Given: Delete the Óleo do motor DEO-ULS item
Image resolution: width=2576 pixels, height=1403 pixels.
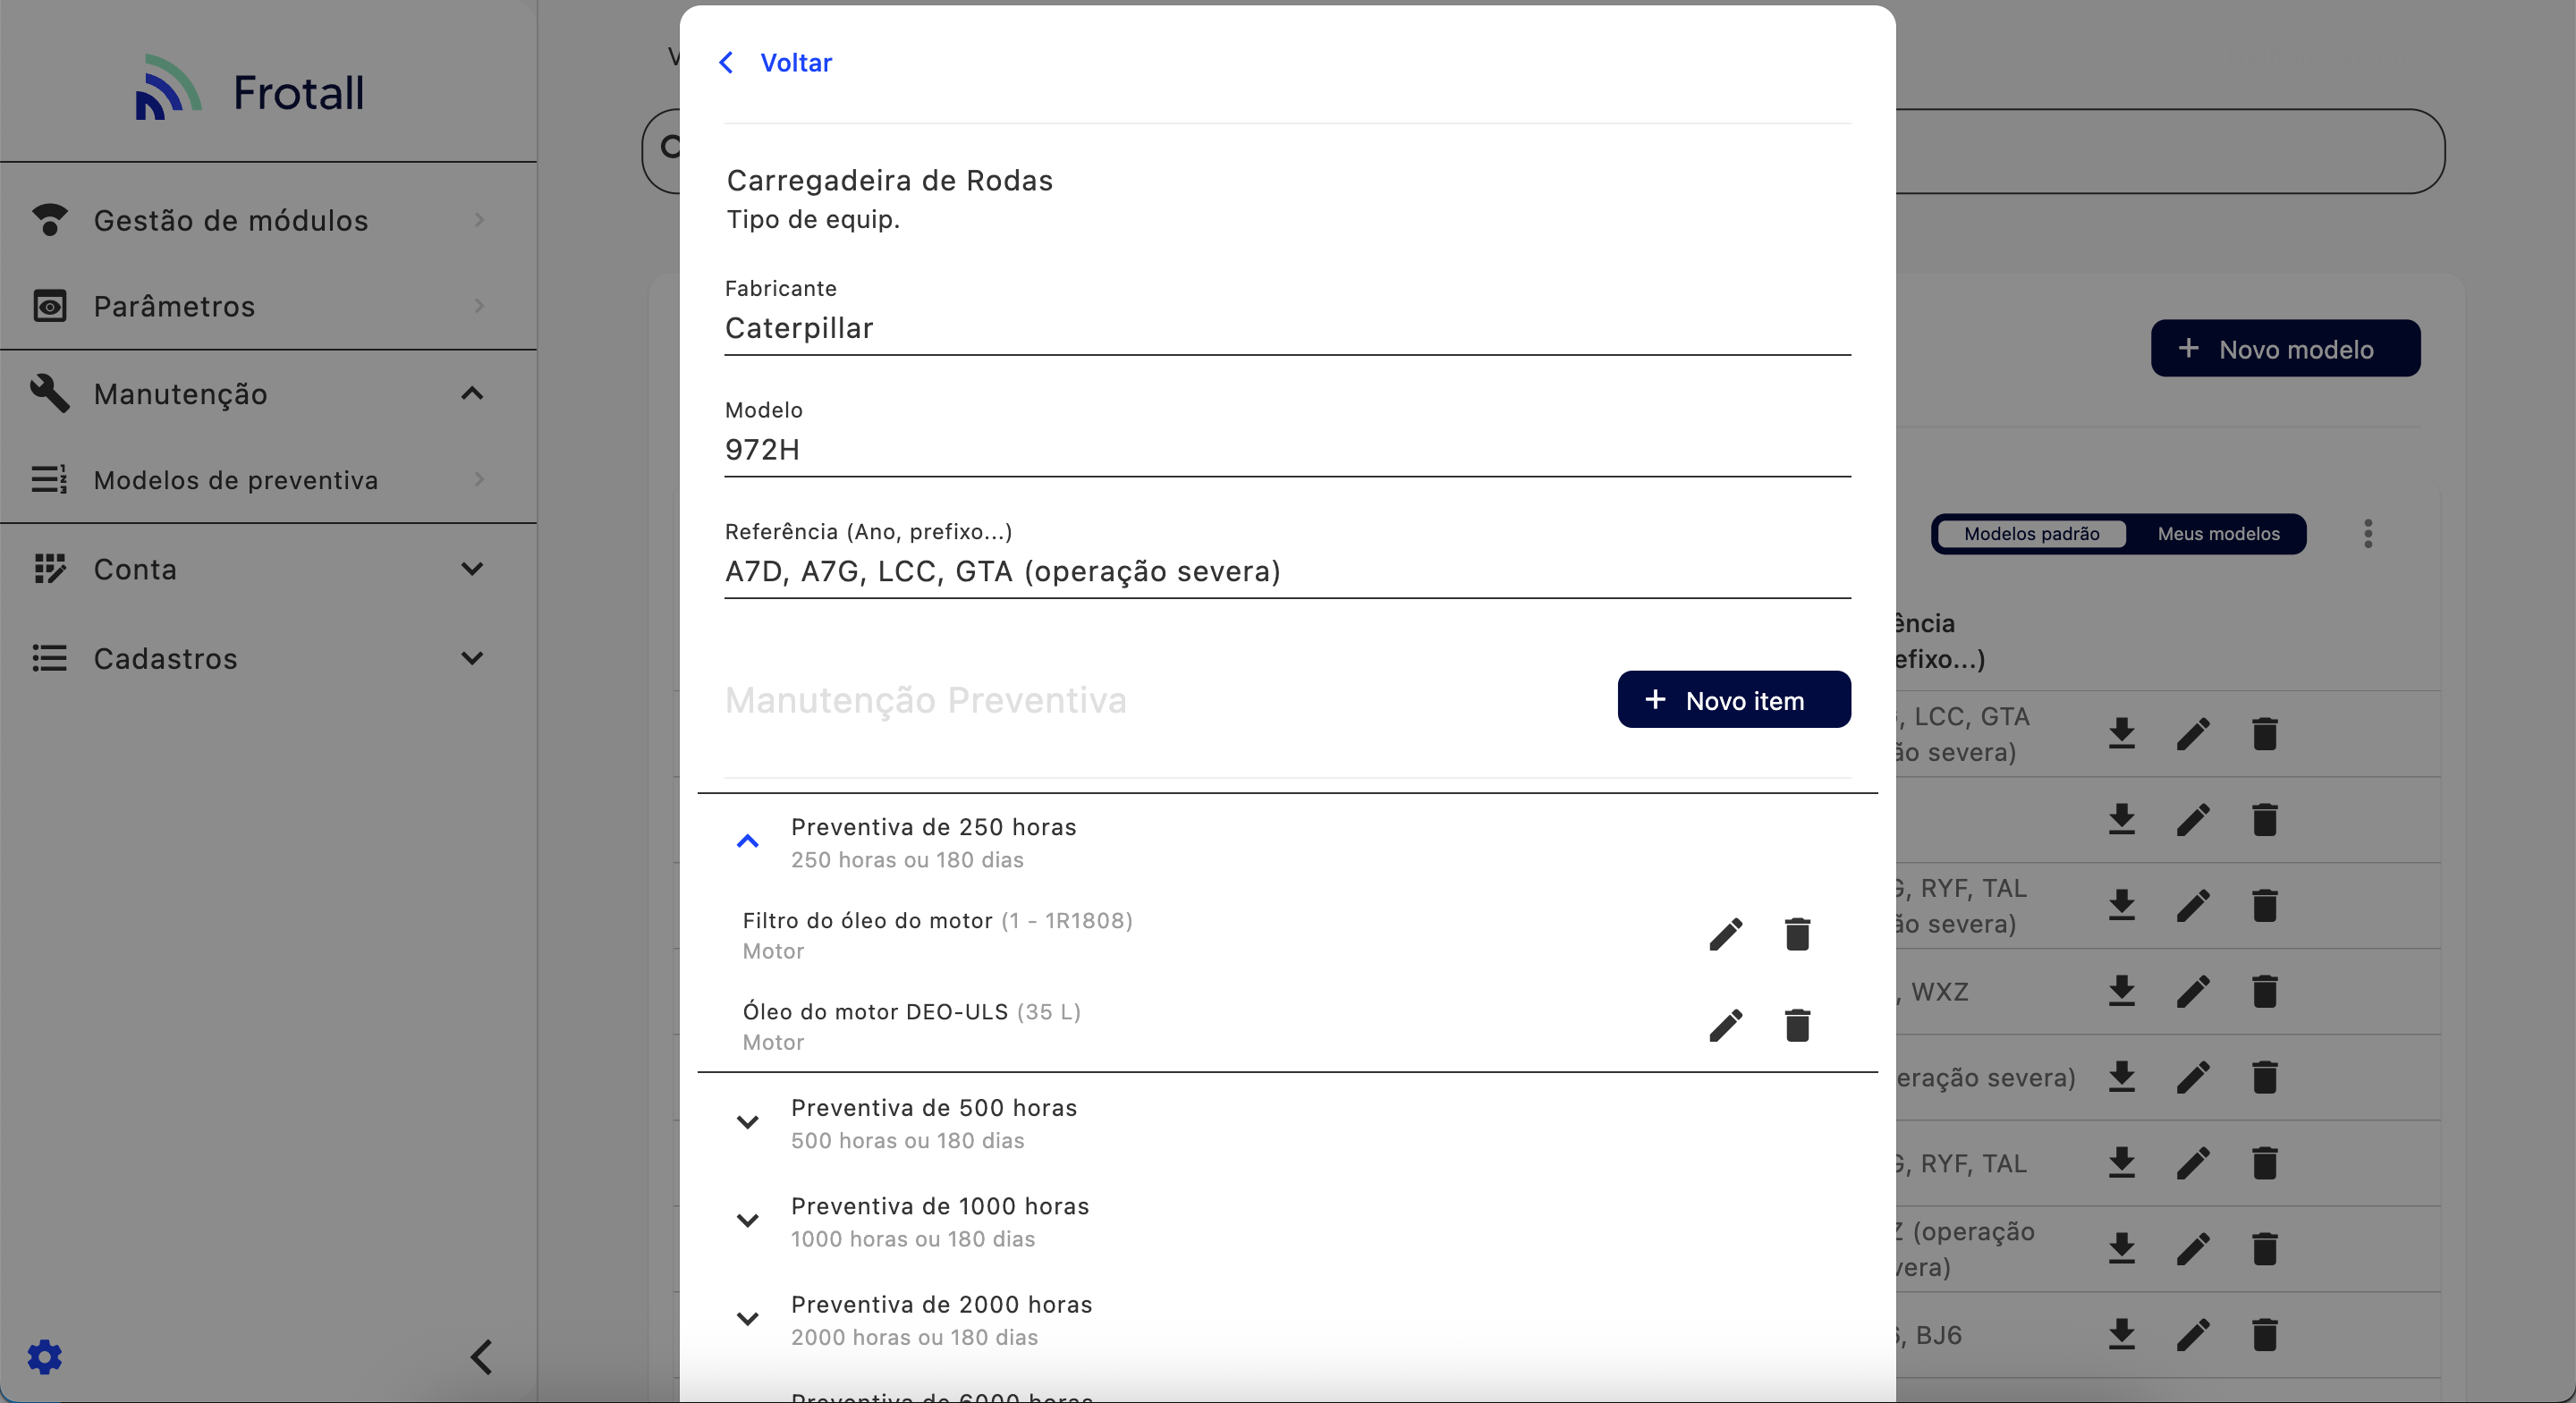Looking at the screenshot, I should (x=1797, y=1025).
